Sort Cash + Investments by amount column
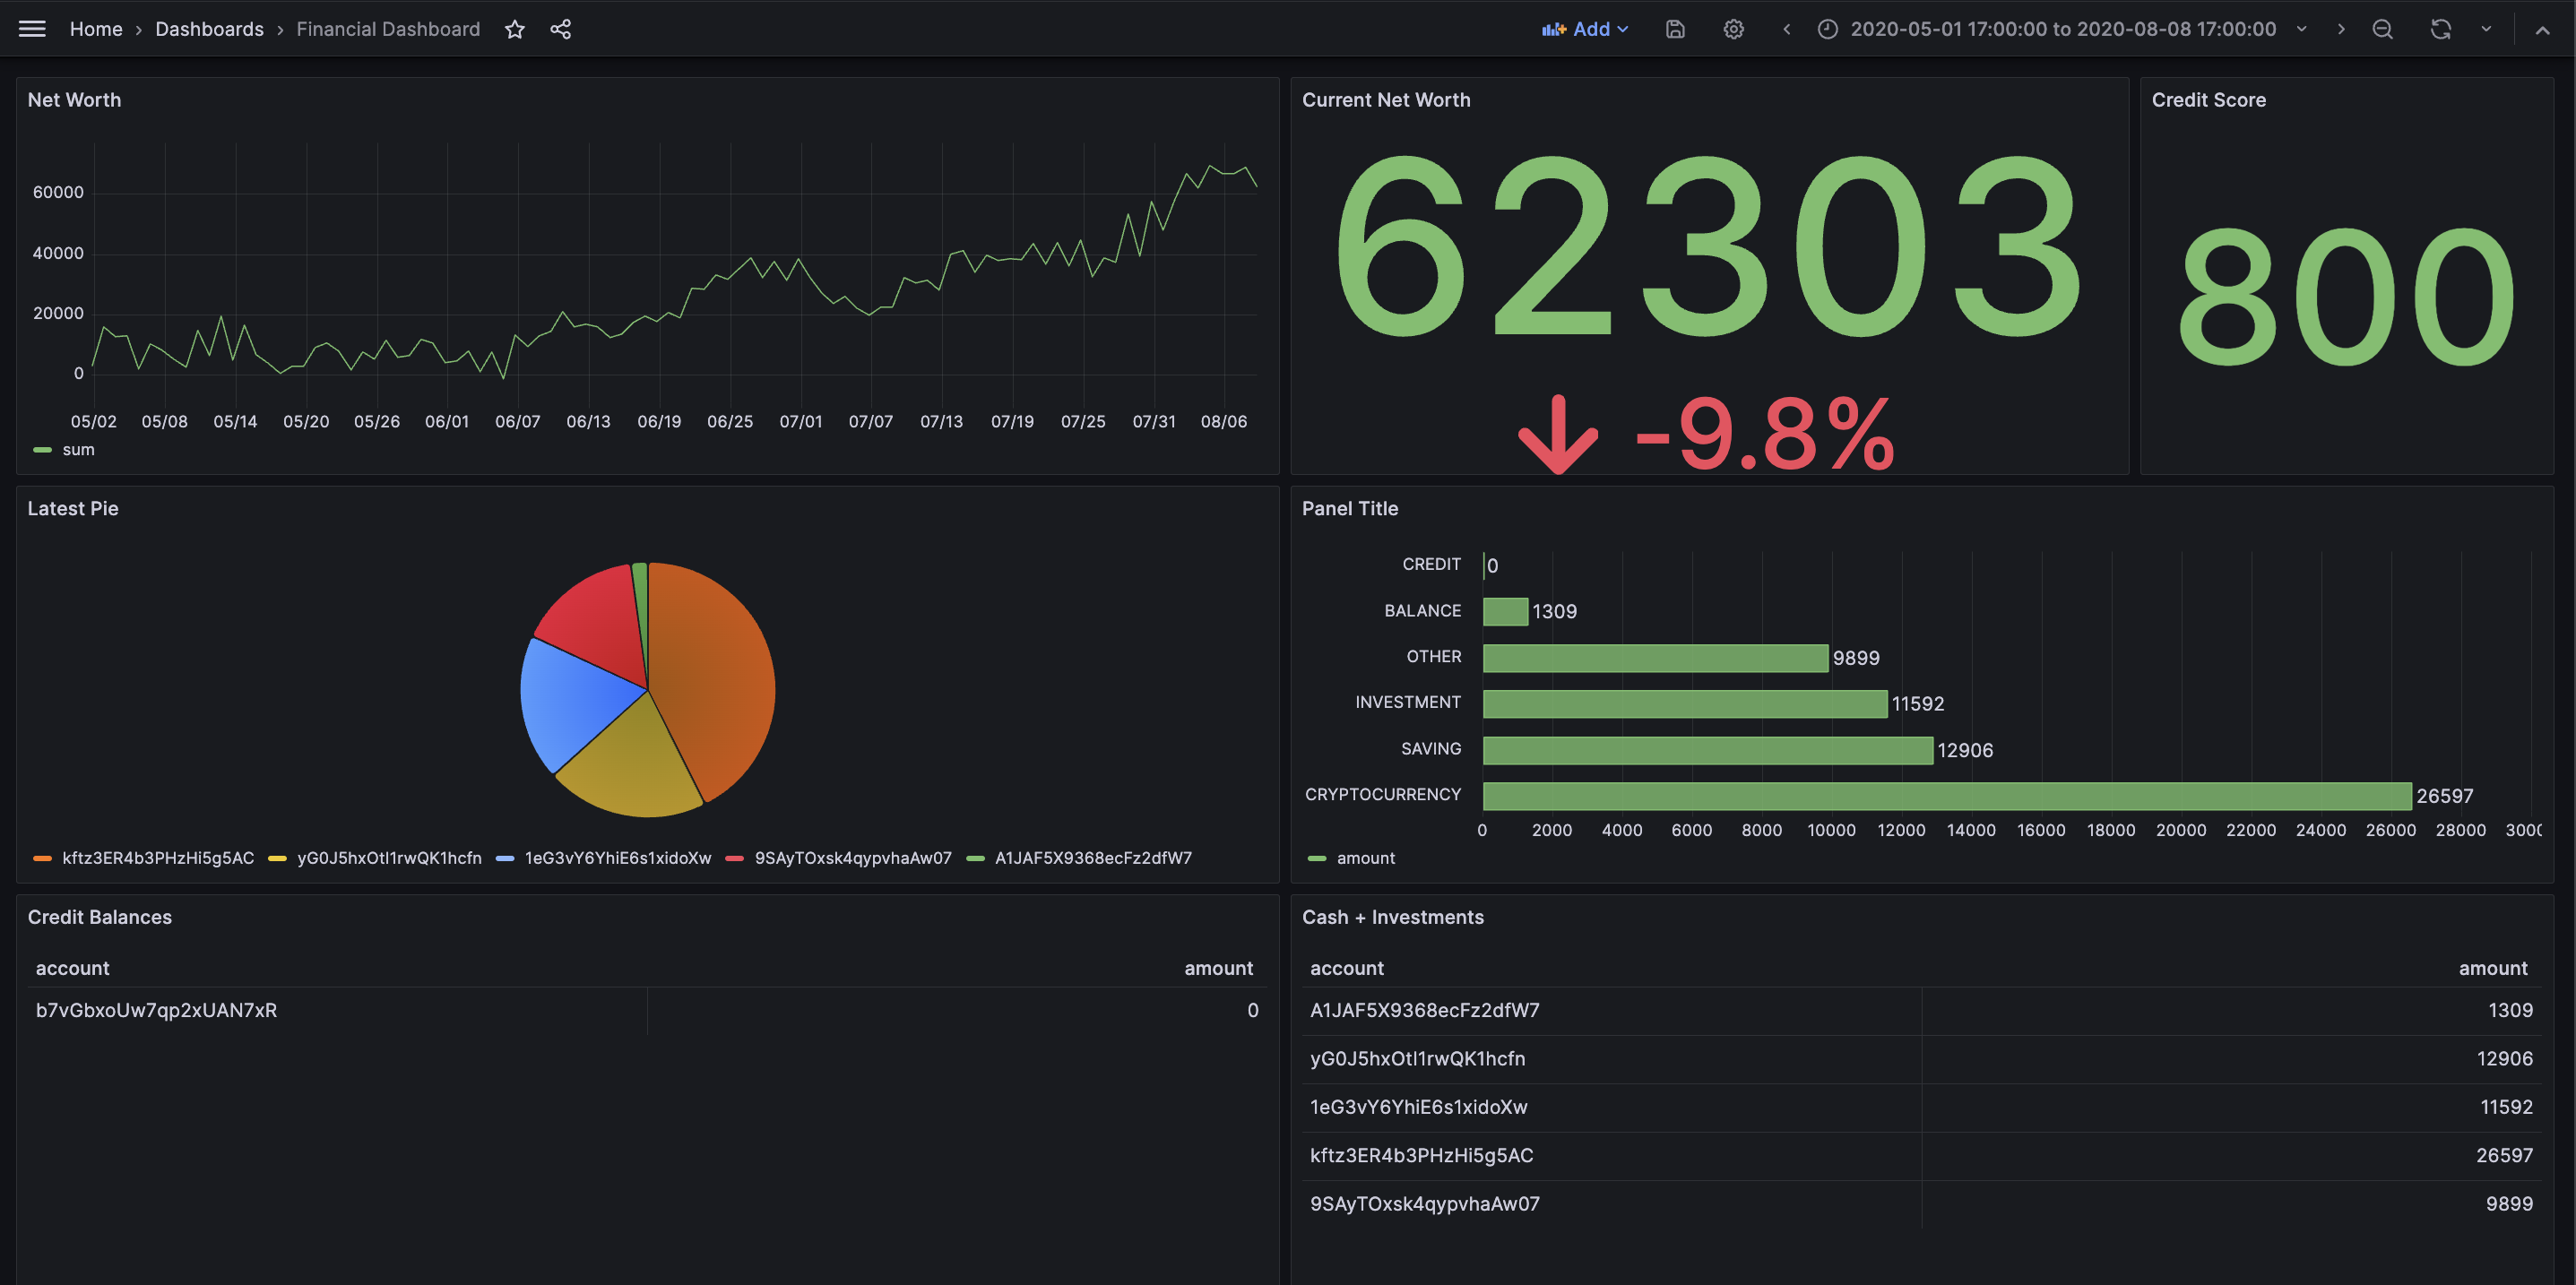This screenshot has width=2576, height=1285. pos(2492,968)
